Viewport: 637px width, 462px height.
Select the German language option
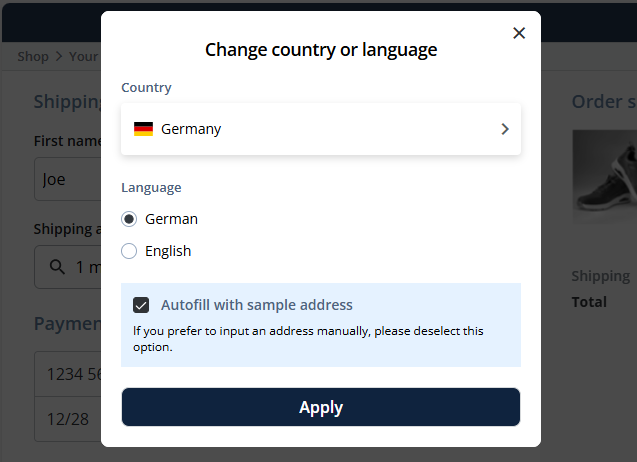129,219
